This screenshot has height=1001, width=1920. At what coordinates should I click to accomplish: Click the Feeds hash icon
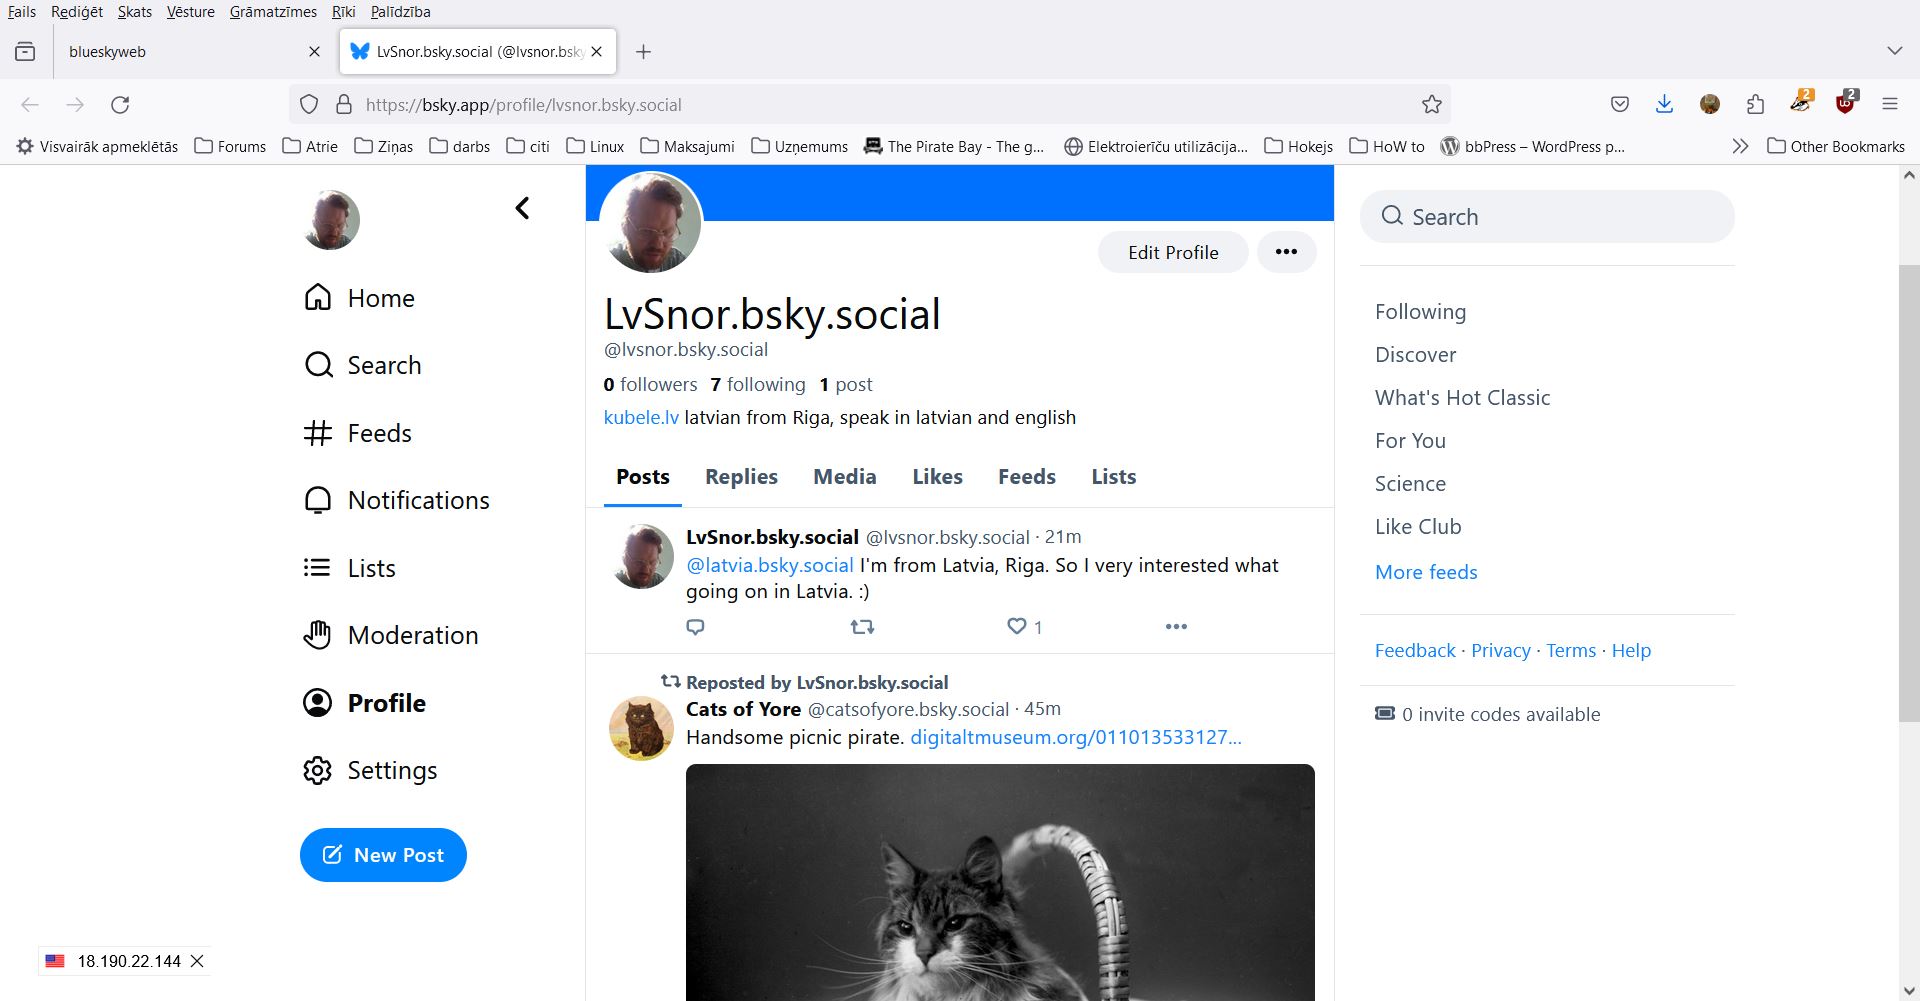coord(317,433)
